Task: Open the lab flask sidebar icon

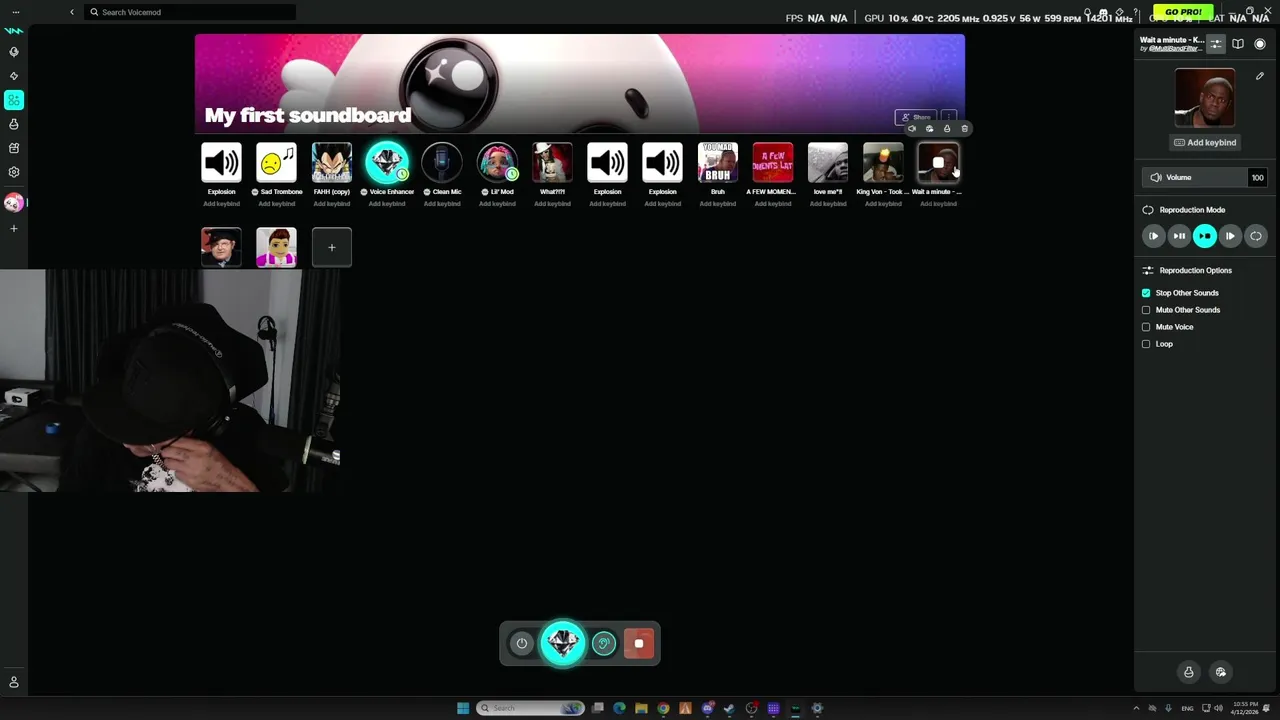Action: (14, 124)
